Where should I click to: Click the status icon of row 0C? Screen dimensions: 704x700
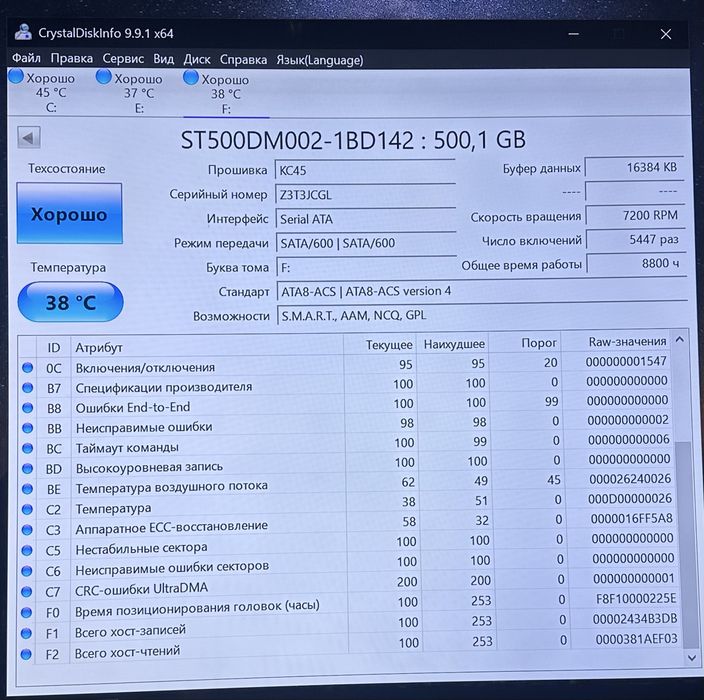click(x=27, y=368)
